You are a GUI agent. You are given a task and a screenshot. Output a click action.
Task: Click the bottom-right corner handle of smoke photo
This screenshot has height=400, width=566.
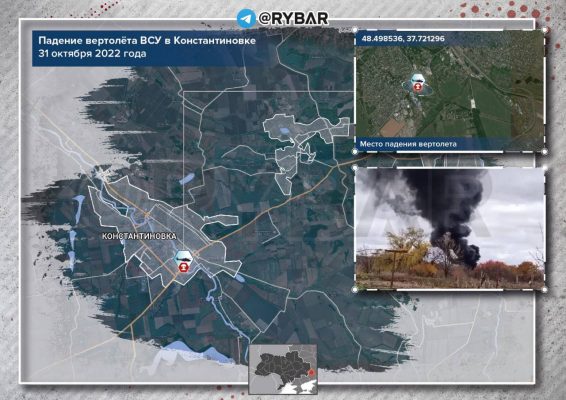click(545, 289)
